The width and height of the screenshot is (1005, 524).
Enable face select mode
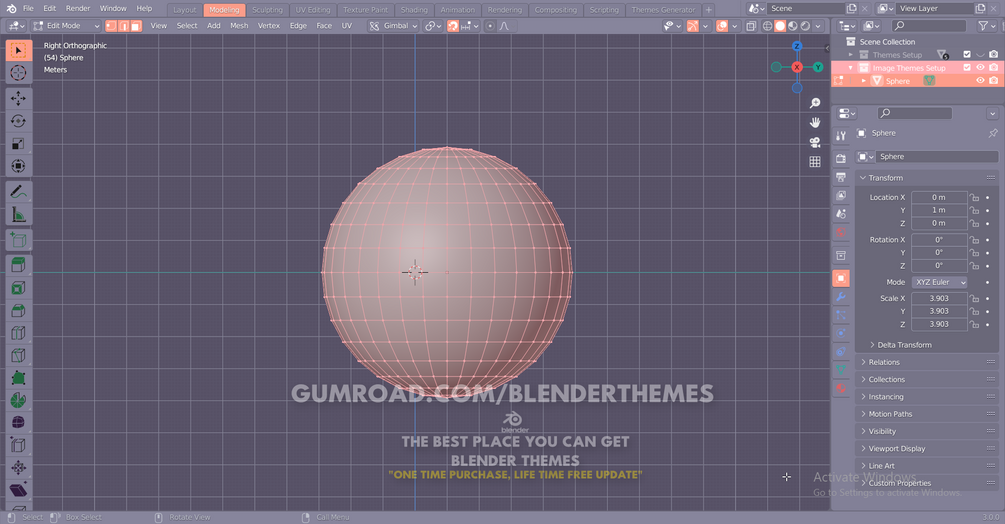(136, 26)
